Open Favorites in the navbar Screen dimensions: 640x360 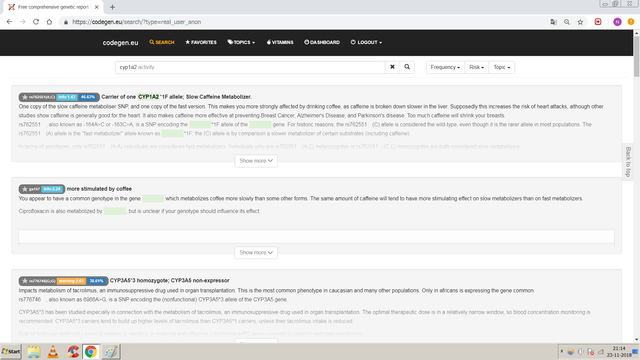click(201, 42)
